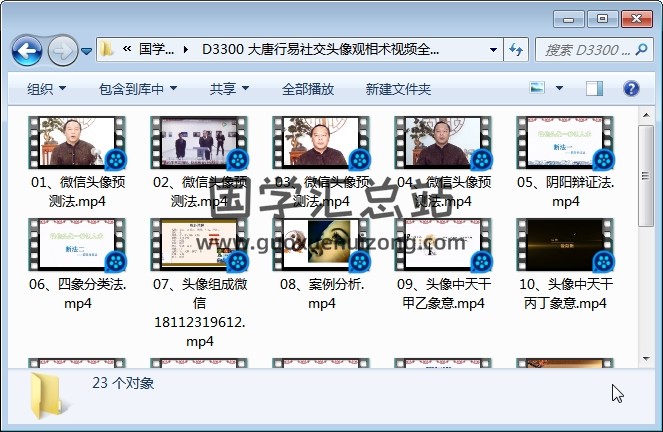Click the 新建文件夹 button
Screen dimensions: 663x432
coord(398,89)
